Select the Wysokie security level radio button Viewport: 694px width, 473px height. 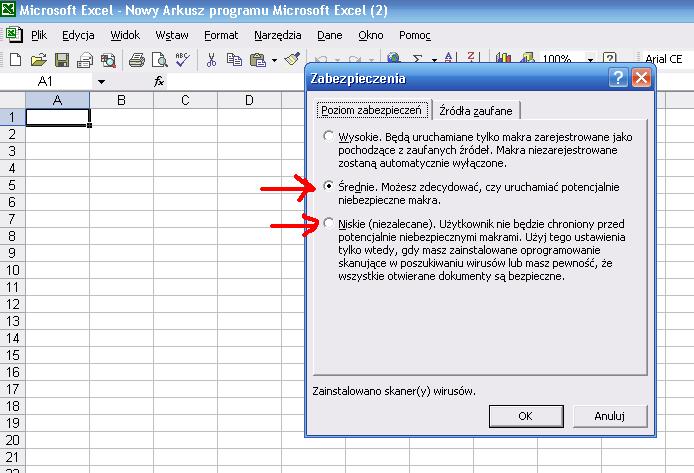[x=328, y=136]
